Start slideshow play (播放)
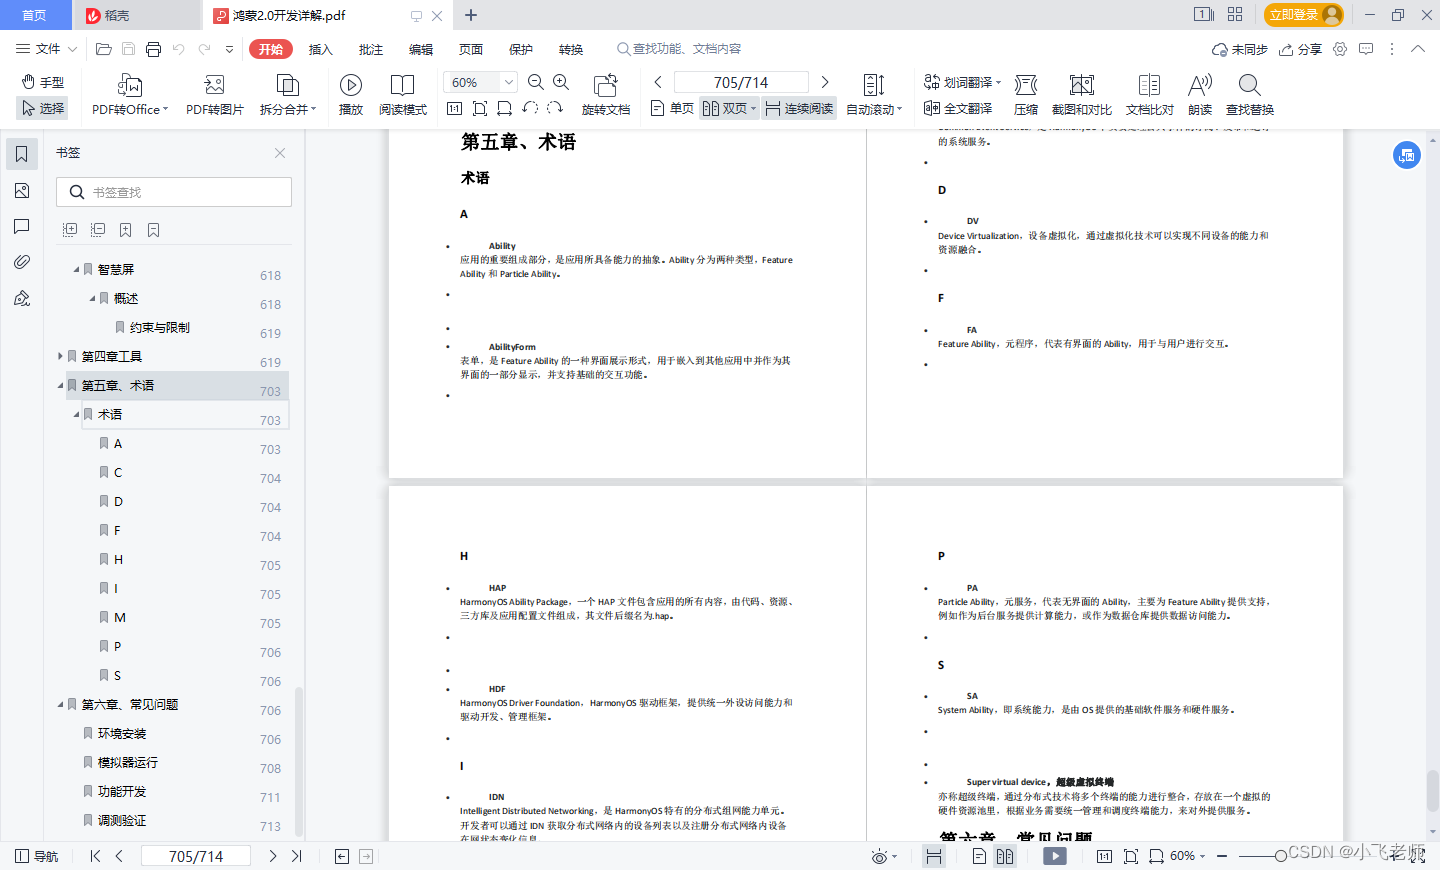The image size is (1440, 870). point(351,95)
